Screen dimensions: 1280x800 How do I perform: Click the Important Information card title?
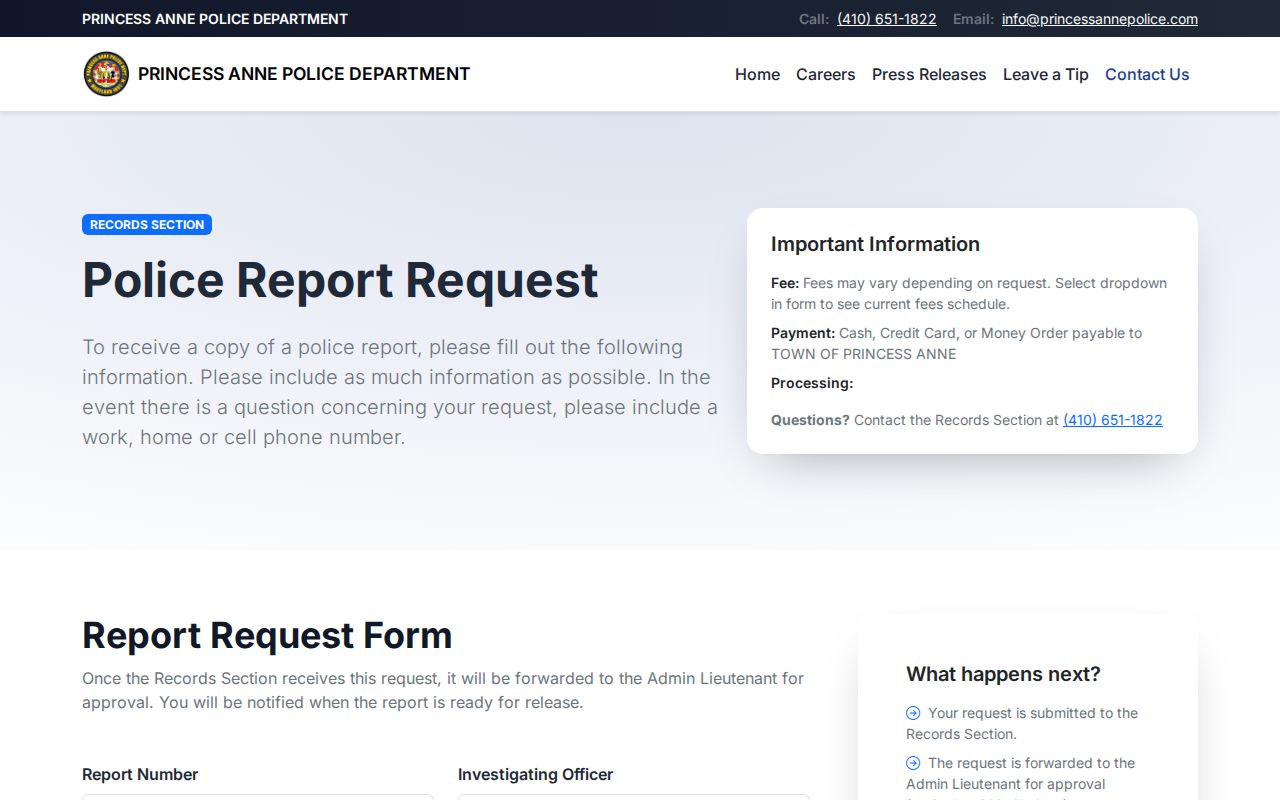(875, 244)
